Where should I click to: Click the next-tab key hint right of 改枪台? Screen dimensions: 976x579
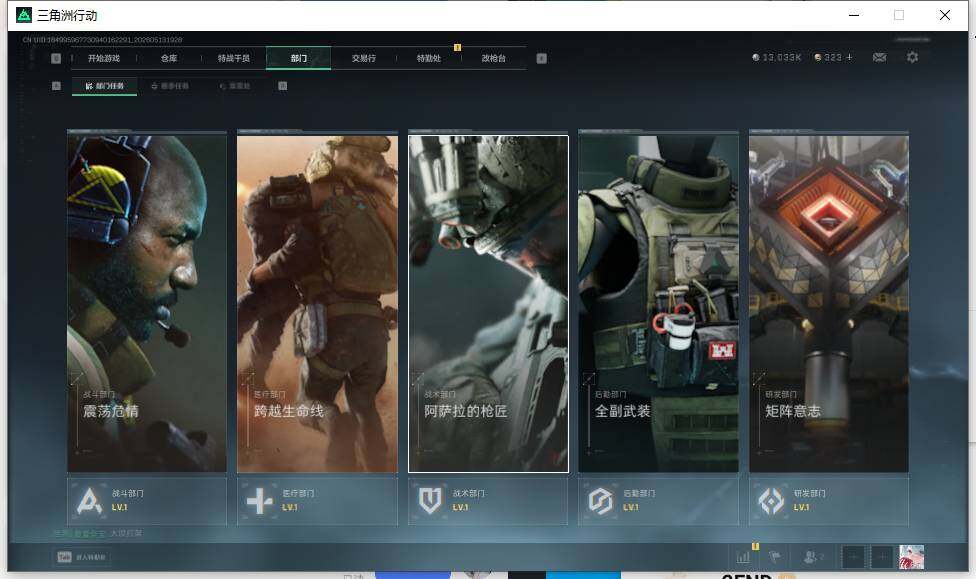pos(542,58)
